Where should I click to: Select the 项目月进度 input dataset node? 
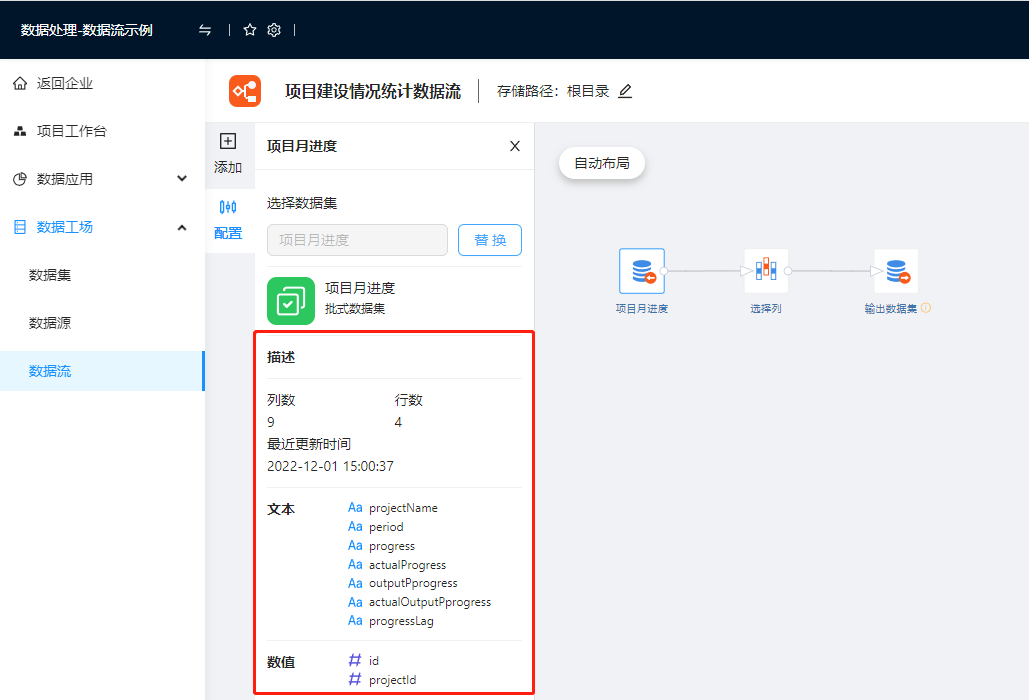[641, 271]
